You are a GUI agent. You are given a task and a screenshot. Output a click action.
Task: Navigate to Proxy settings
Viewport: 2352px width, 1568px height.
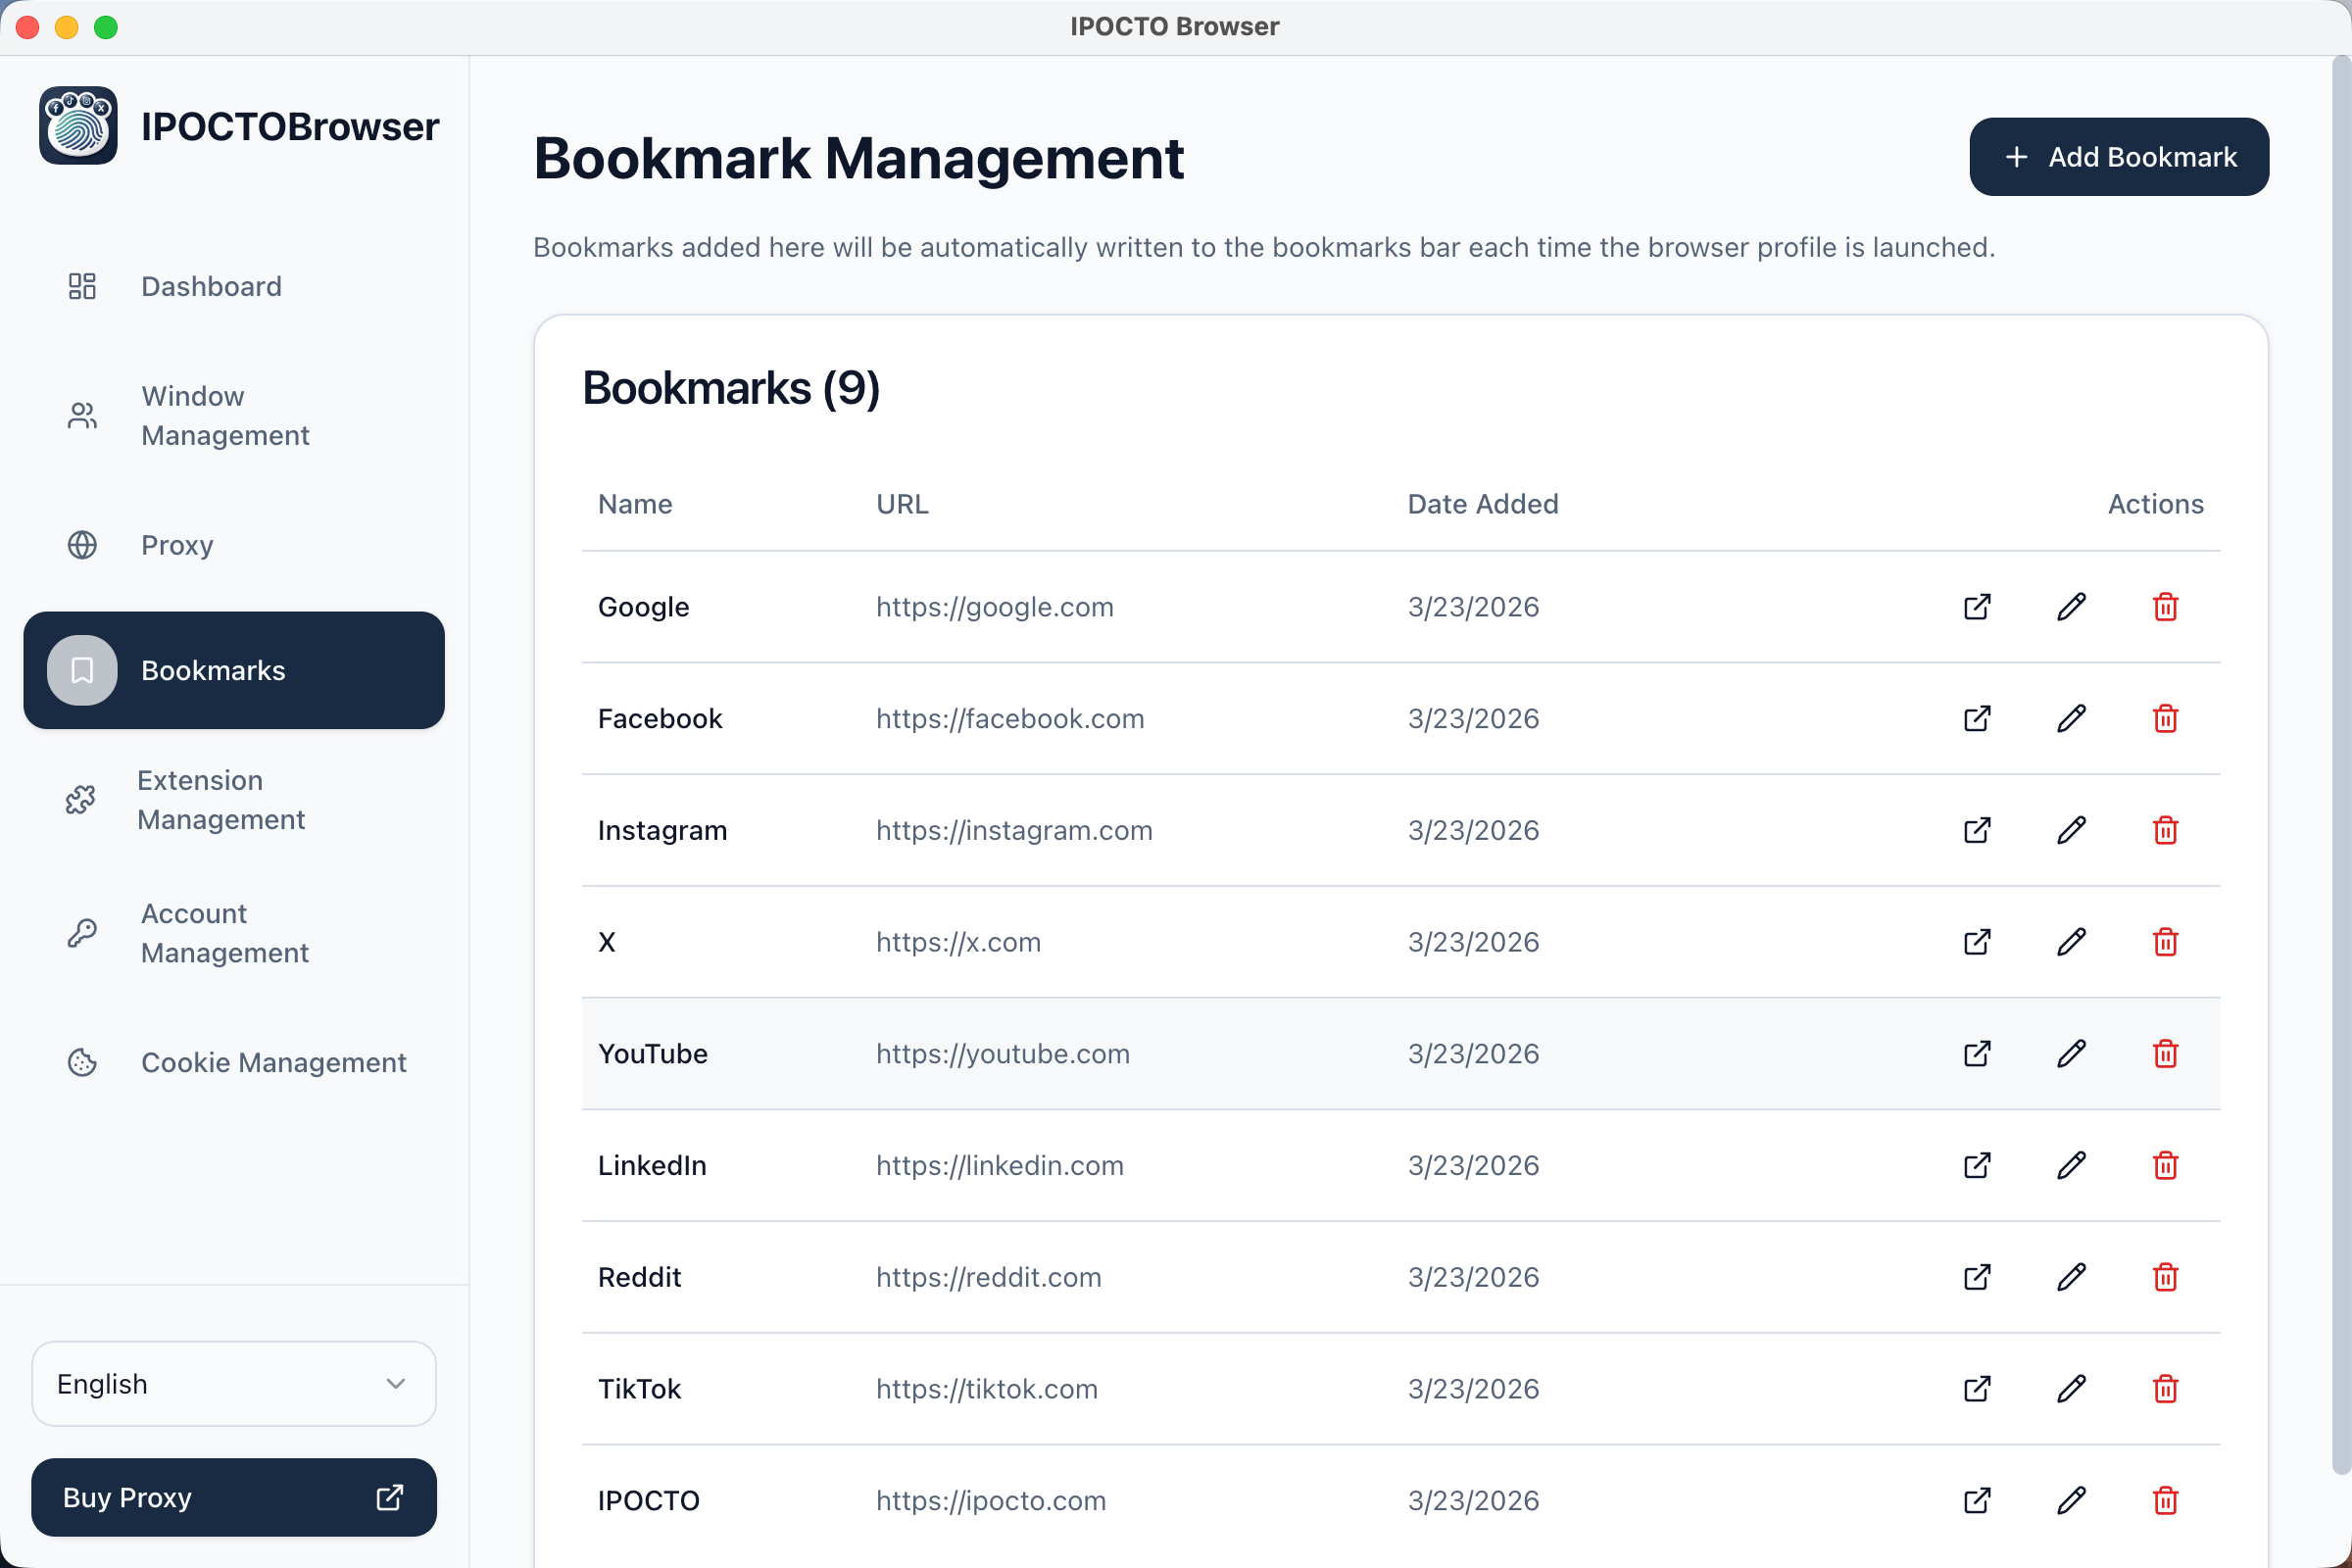pos(234,545)
